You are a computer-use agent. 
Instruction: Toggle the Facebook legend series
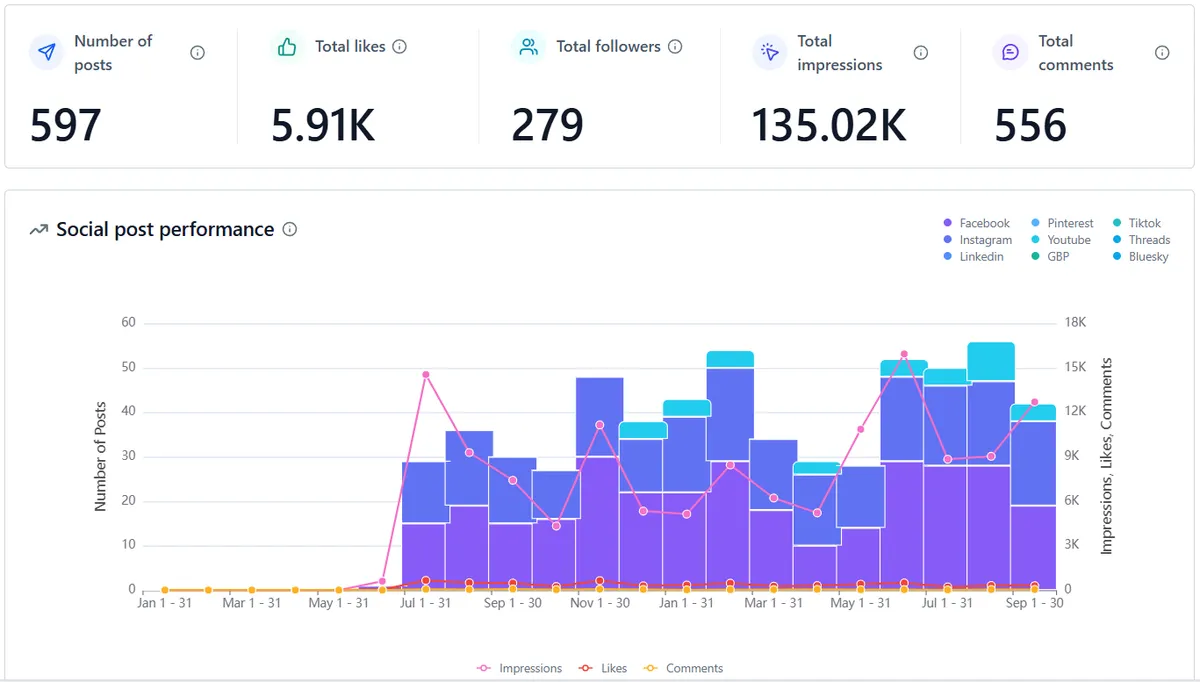click(976, 223)
